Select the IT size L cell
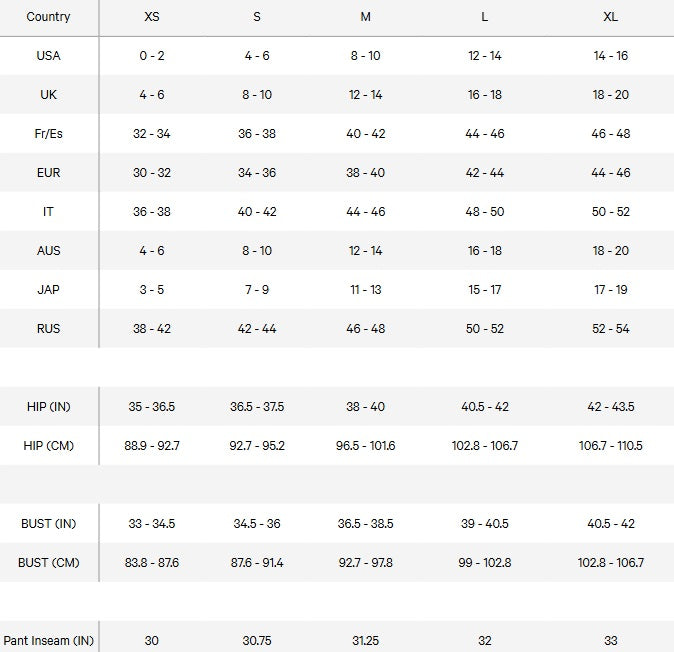Viewport: 674px width, 652px height. click(485, 212)
